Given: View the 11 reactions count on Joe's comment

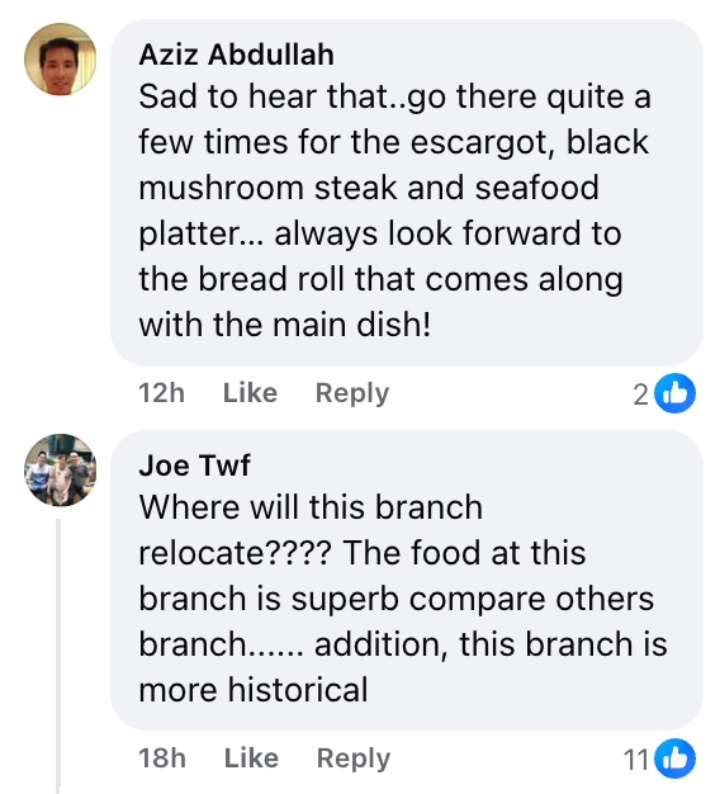Looking at the screenshot, I should point(636,759).
